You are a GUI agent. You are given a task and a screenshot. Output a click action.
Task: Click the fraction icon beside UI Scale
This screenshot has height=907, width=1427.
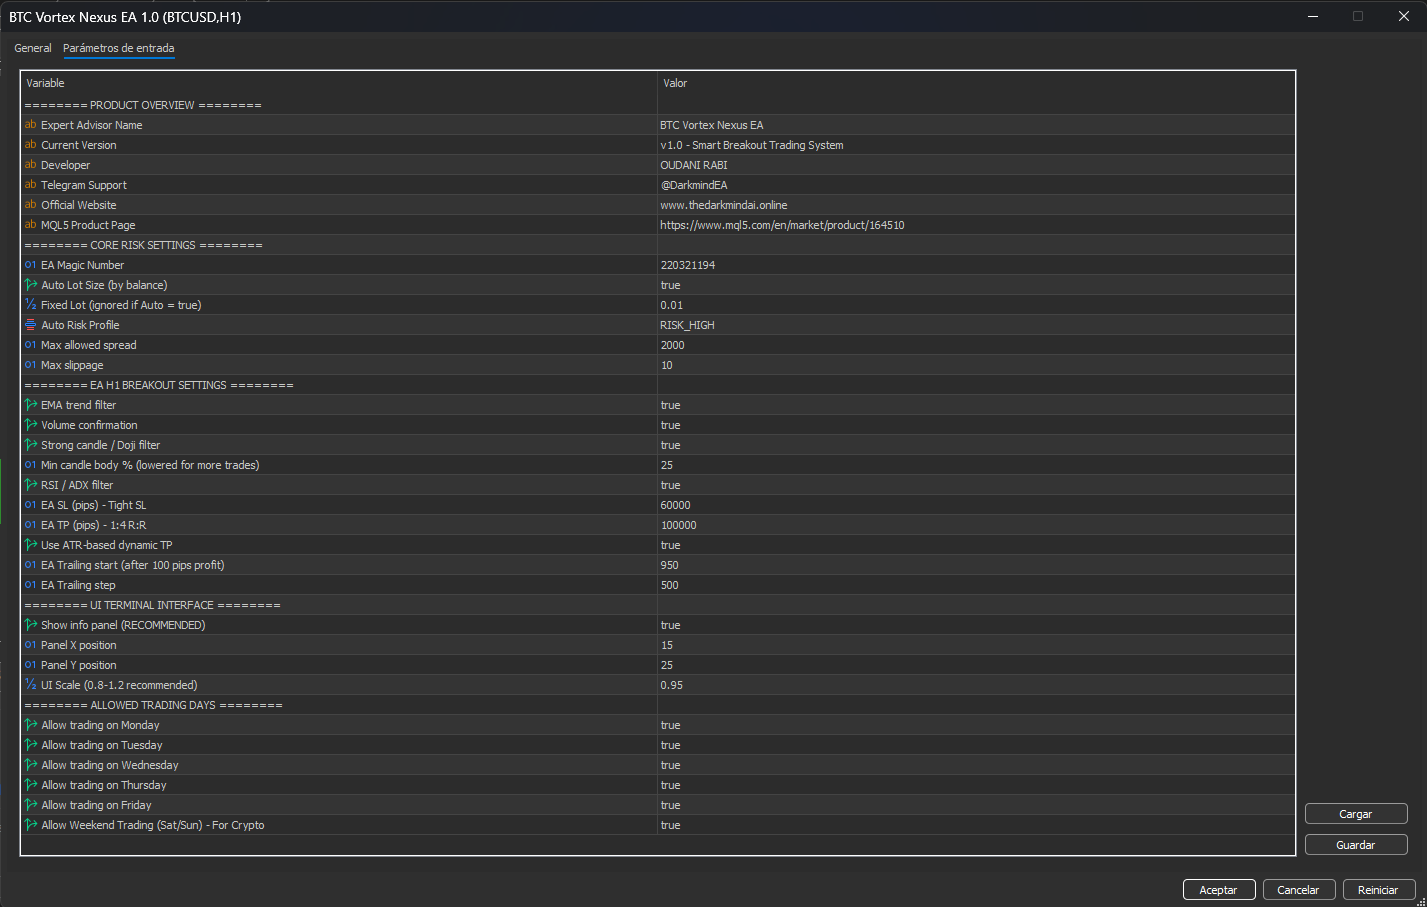point(30,685)
